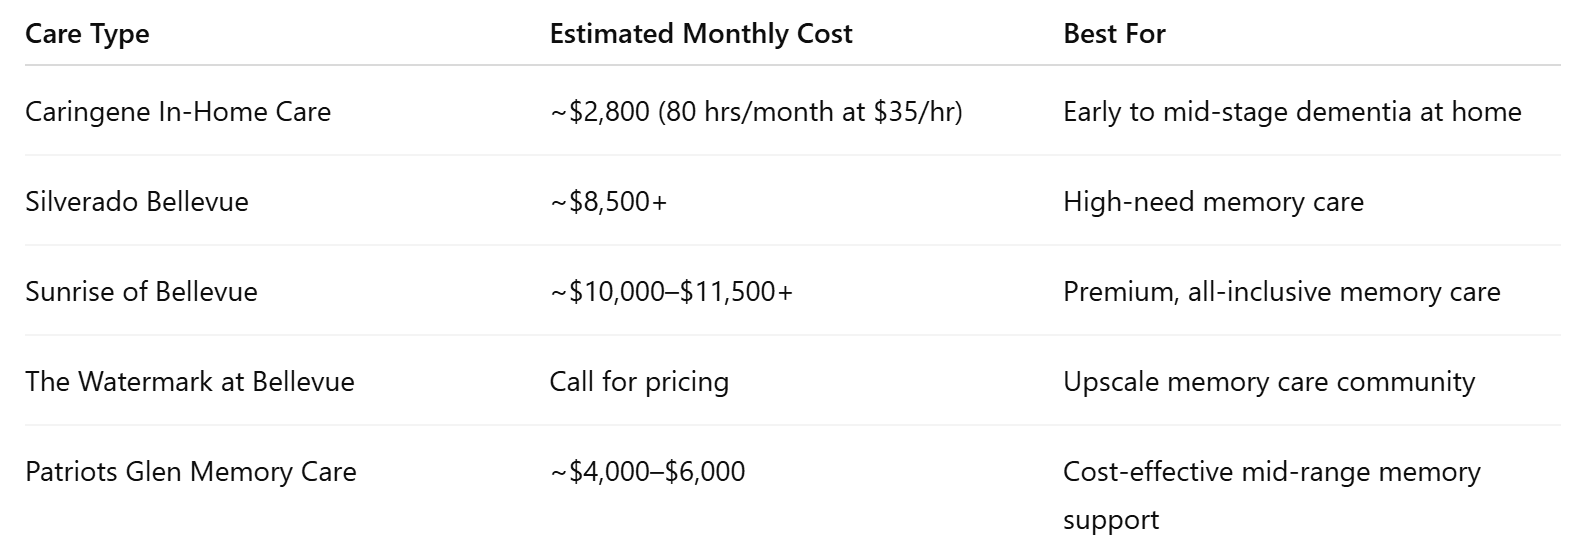Select the Patriots Glen Memory Care cell
This screenshot has width=1588, height=559.
coord(191,471)
